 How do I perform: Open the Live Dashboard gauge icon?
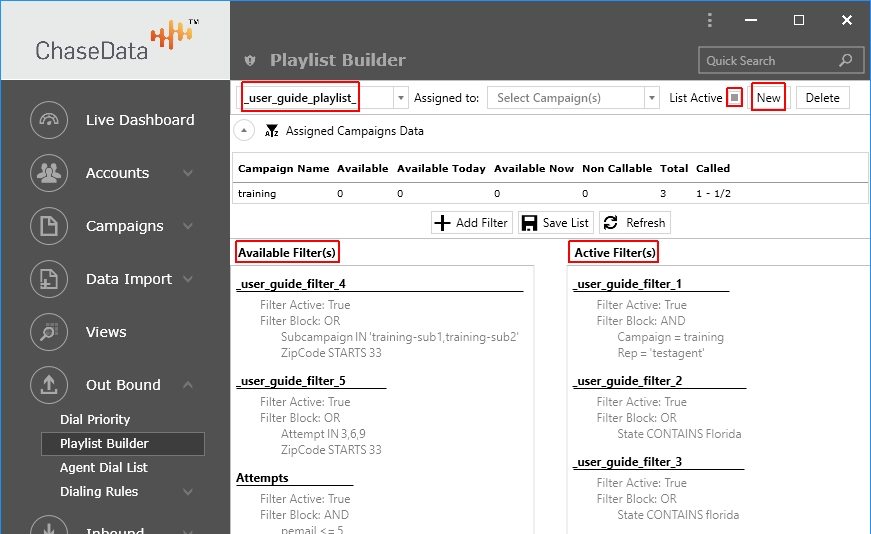49,120
